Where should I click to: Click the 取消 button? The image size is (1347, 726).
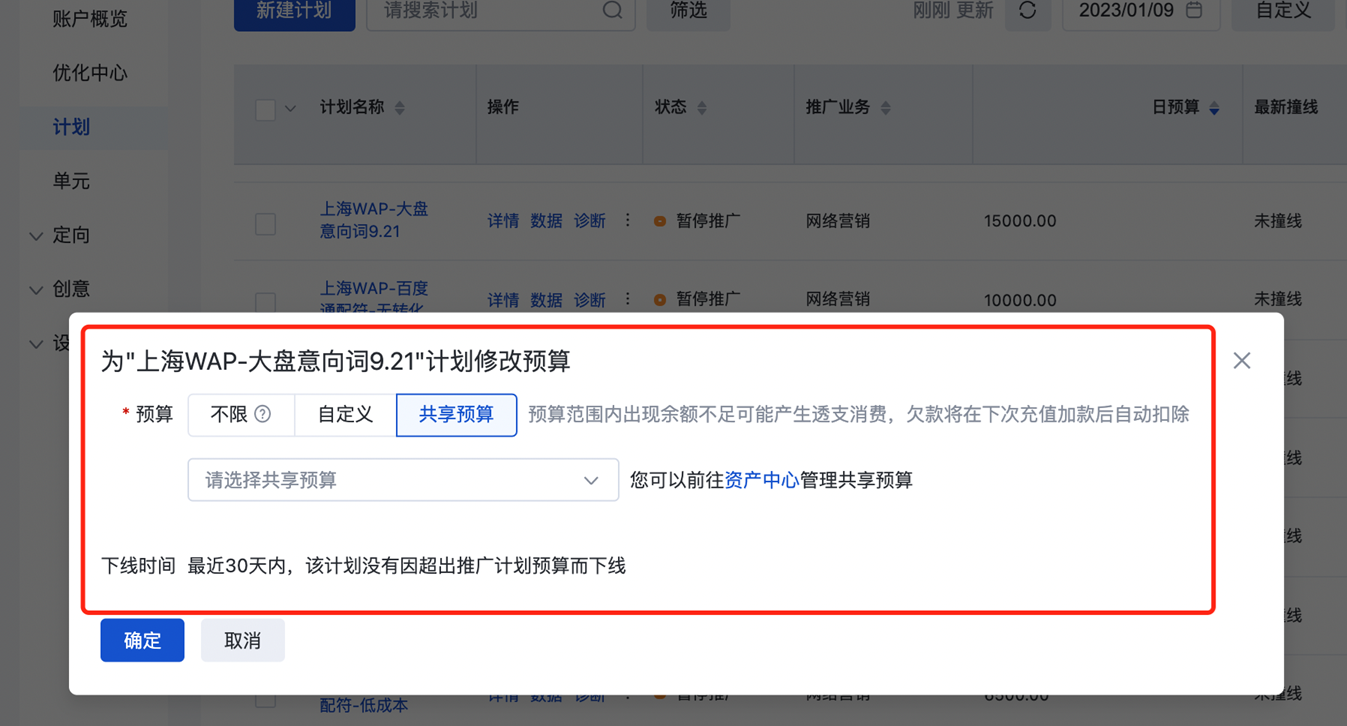(243, 640)
